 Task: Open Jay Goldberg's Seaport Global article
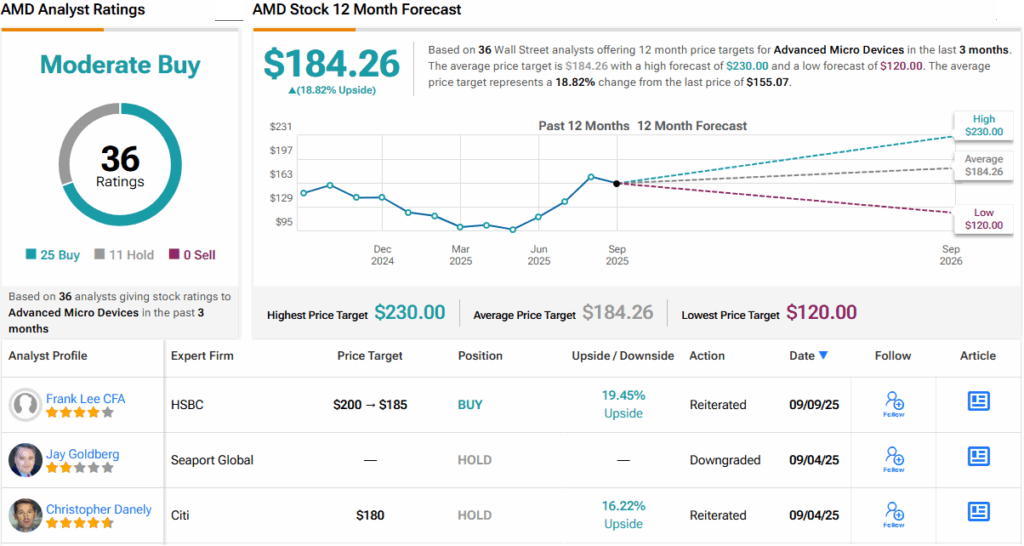[978, 457]
